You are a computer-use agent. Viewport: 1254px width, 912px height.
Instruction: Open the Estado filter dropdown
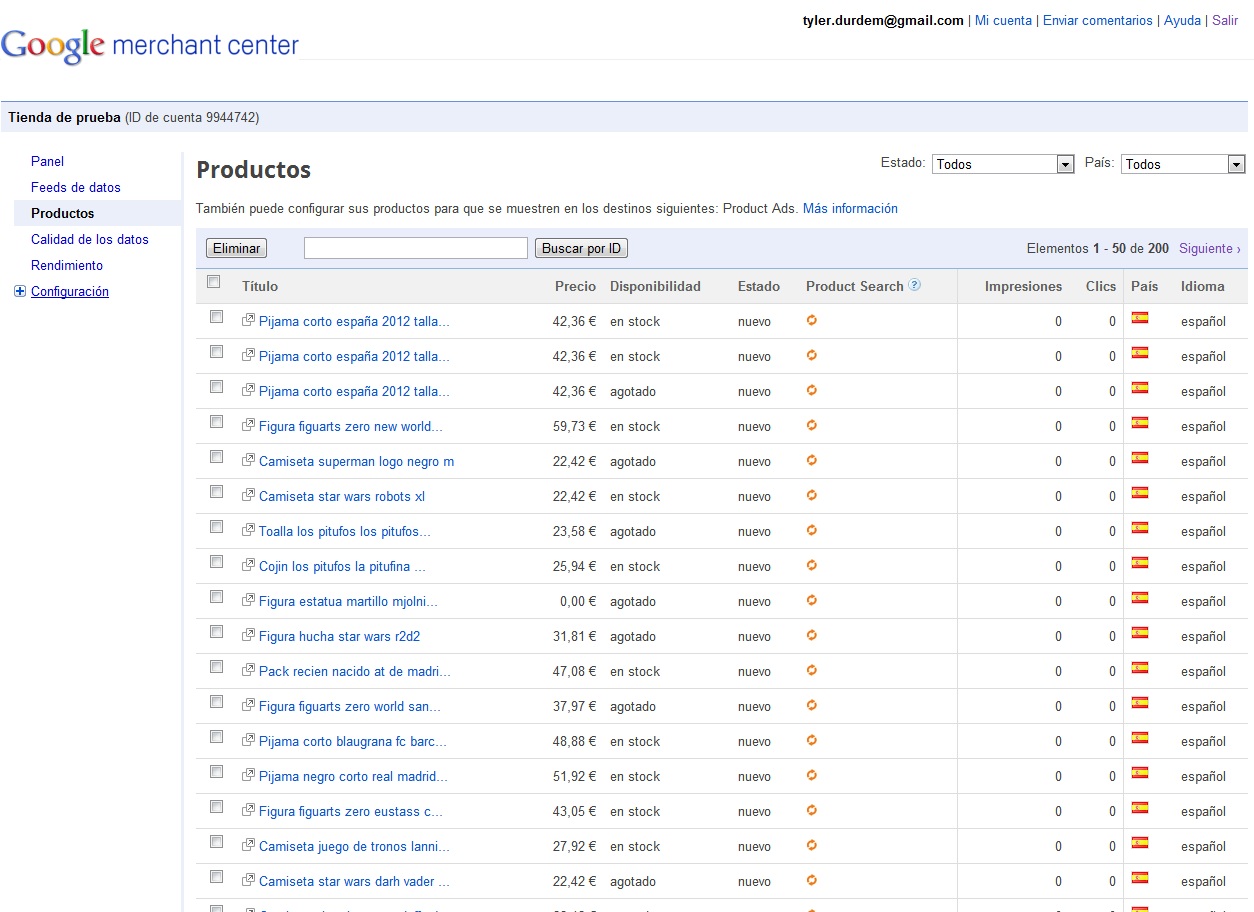tap(1003, 164)
